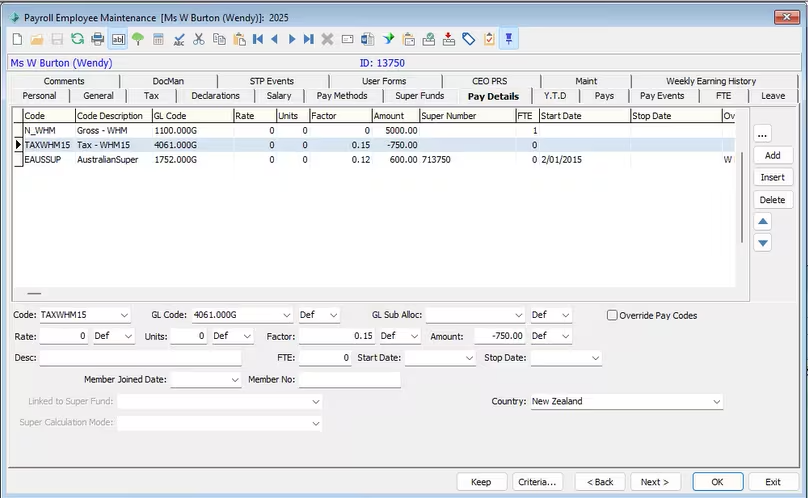Click the blue pin icon in toolbar
This screenshot has width=808, height=498.
[509, 39]
